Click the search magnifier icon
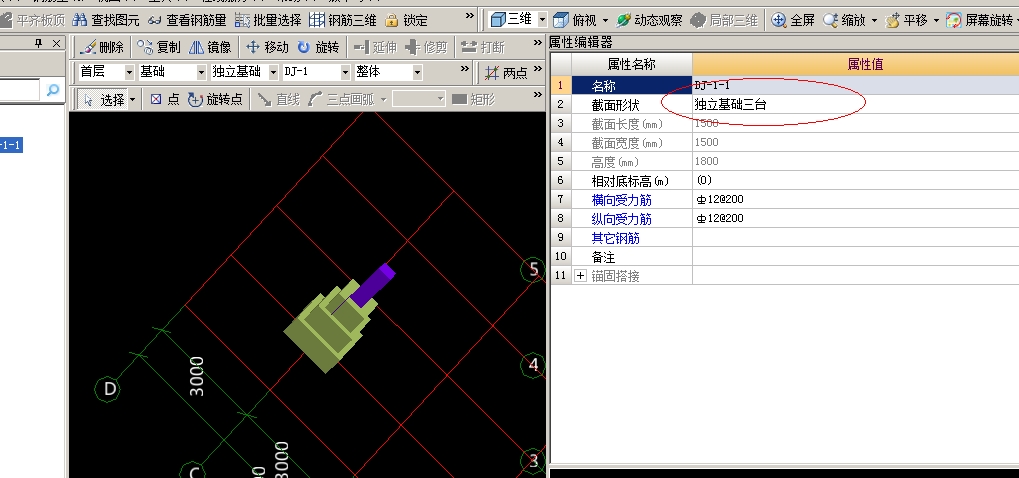 click(x=53, y=90)
